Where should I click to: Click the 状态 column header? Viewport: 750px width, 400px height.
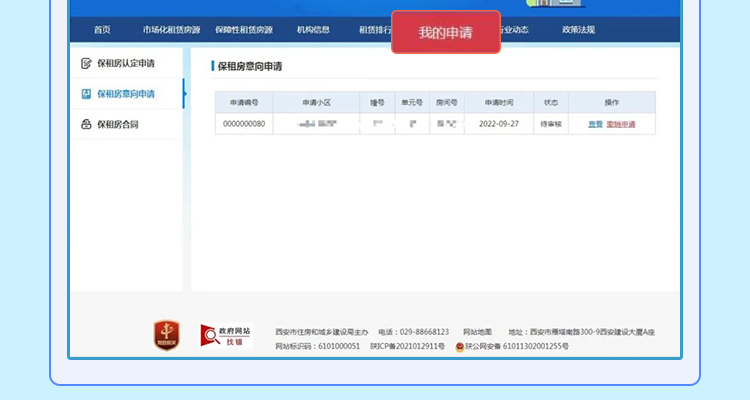tap(551, 102)
